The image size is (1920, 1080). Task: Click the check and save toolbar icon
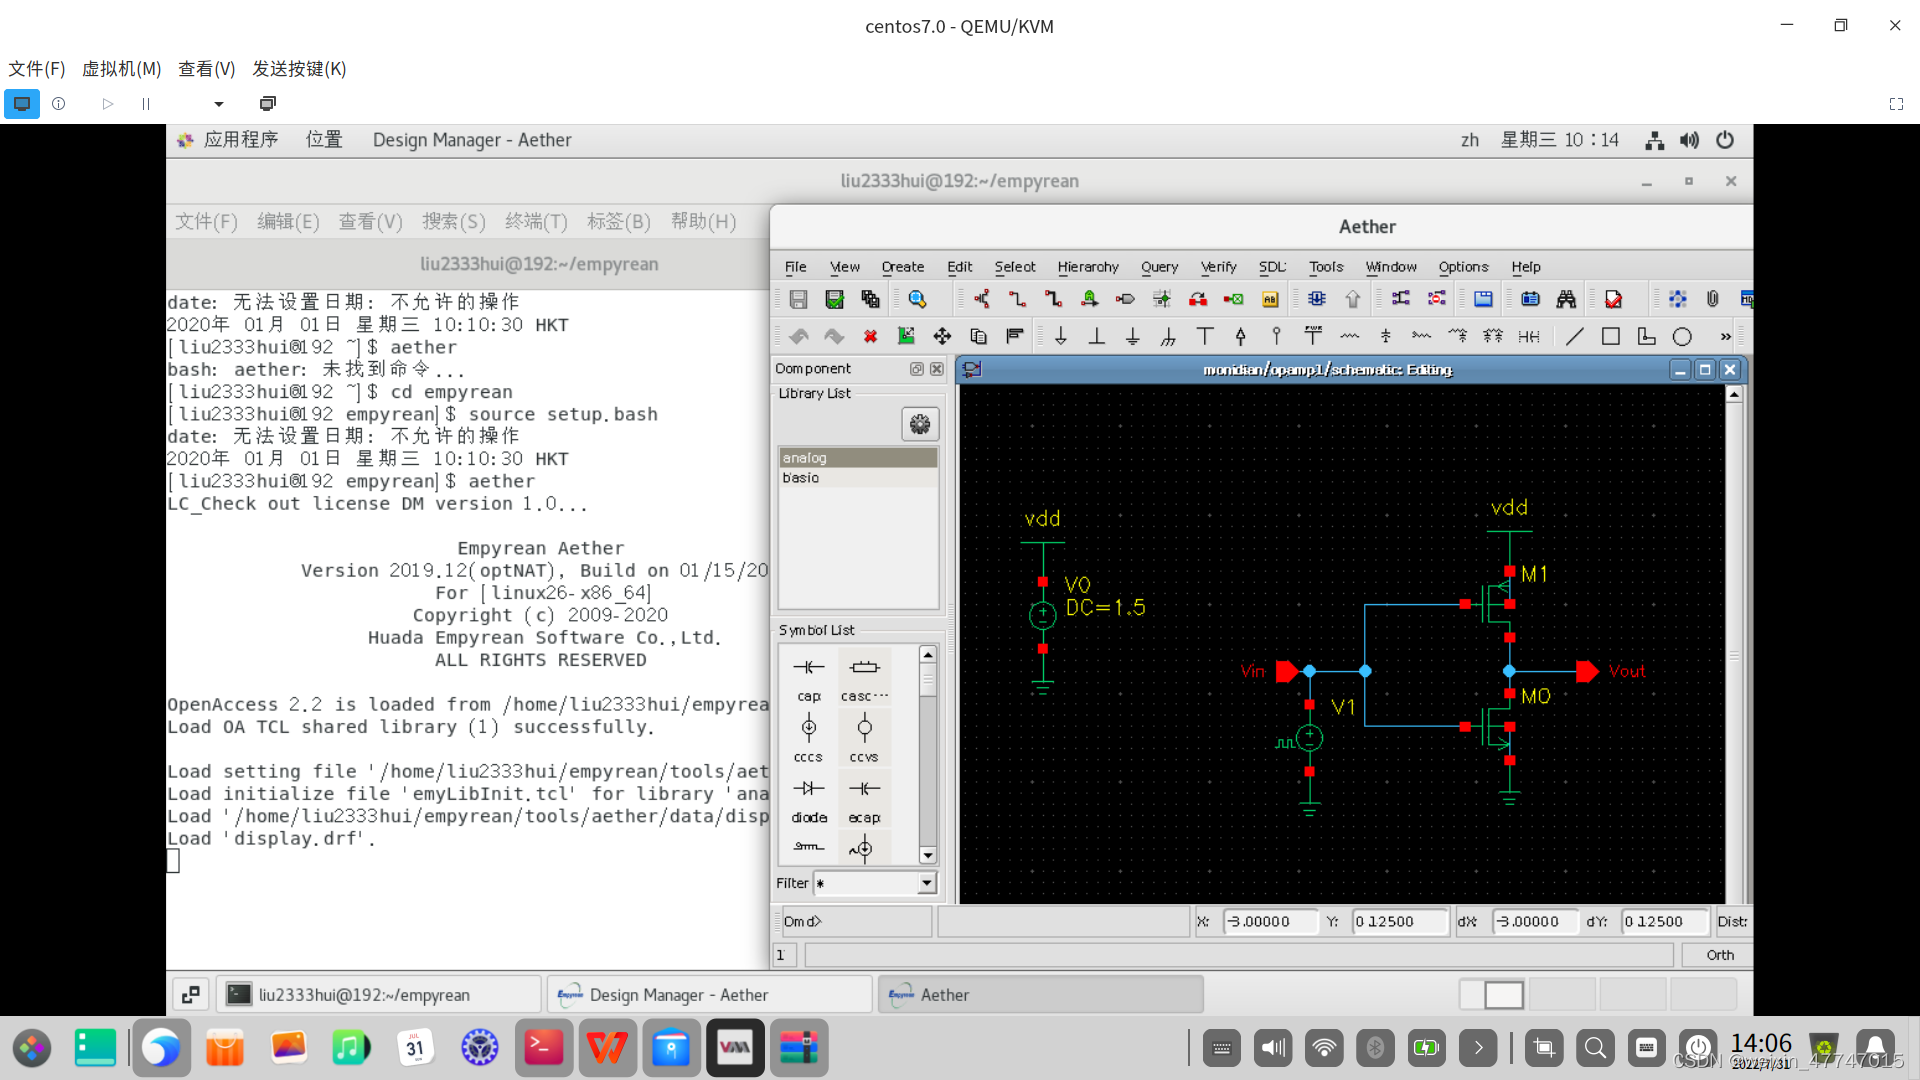click(834, 299)
